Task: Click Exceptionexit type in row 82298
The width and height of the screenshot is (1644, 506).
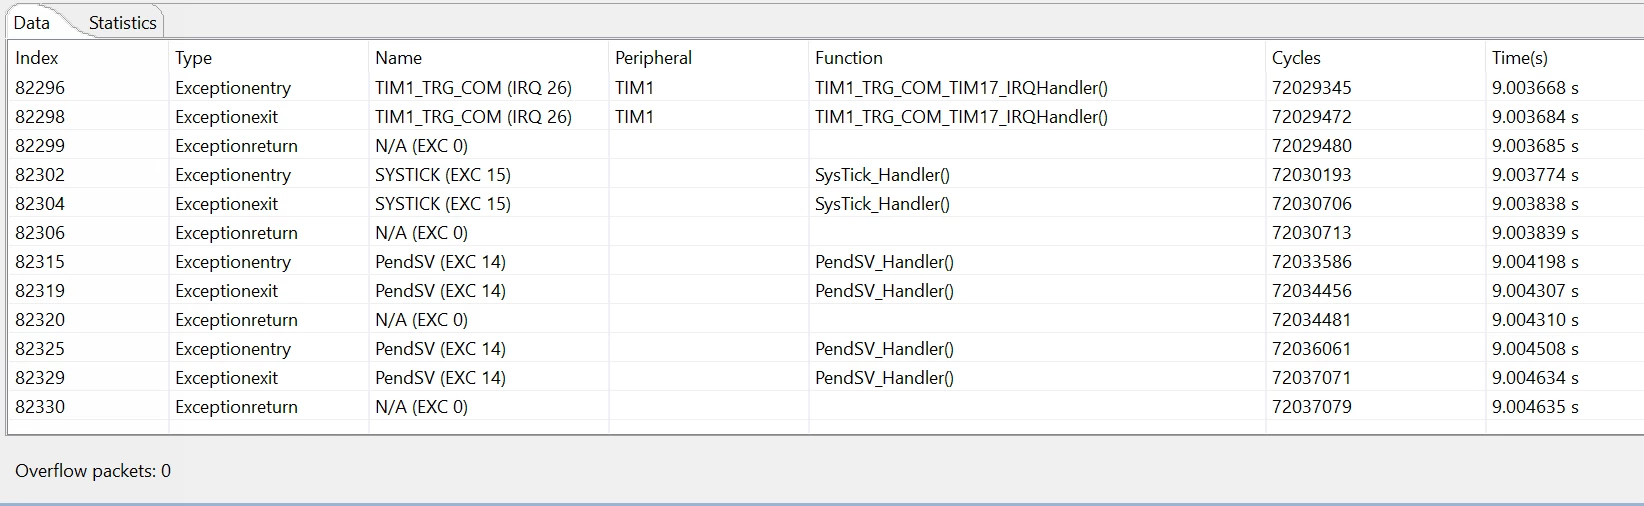Action: (226, 117)
